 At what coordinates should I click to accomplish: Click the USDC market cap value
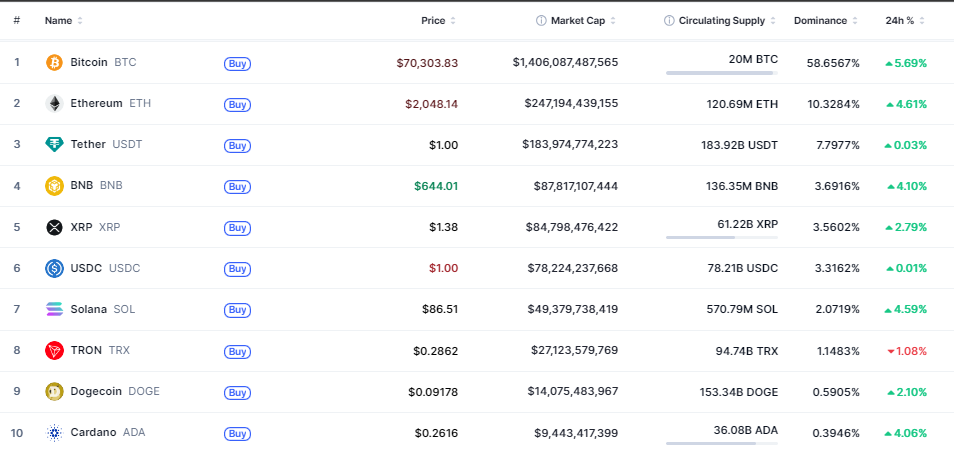tap(572, 268)
